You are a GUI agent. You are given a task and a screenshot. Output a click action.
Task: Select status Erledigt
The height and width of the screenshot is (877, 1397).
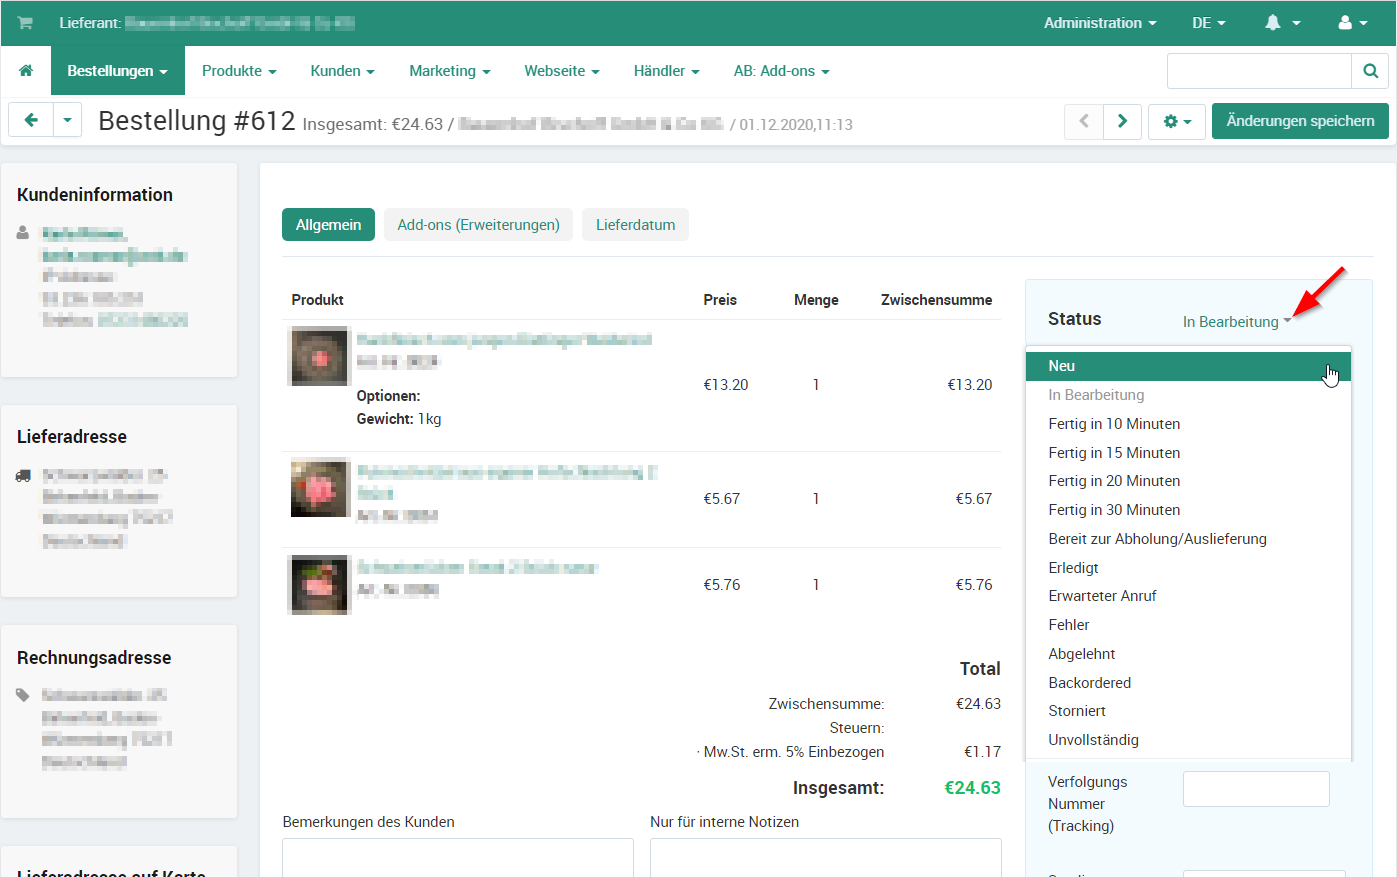1188,568
